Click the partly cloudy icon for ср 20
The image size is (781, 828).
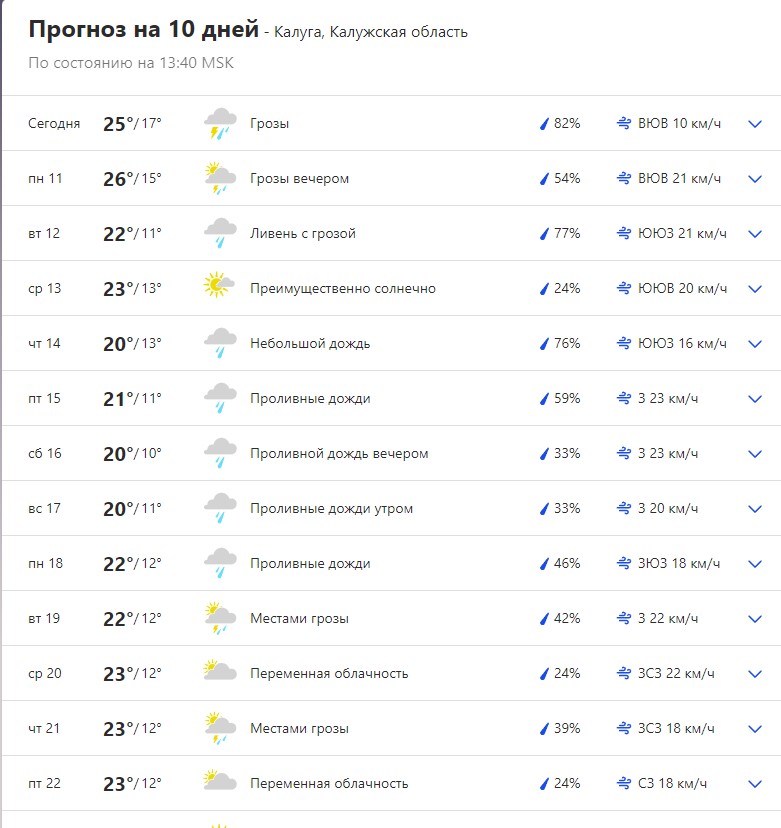pos(220,673)
